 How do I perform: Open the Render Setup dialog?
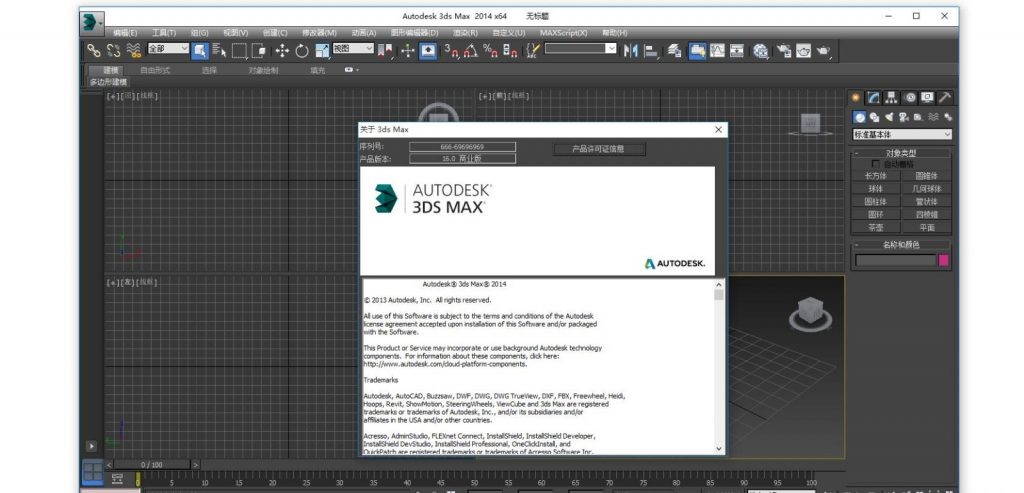784,50
